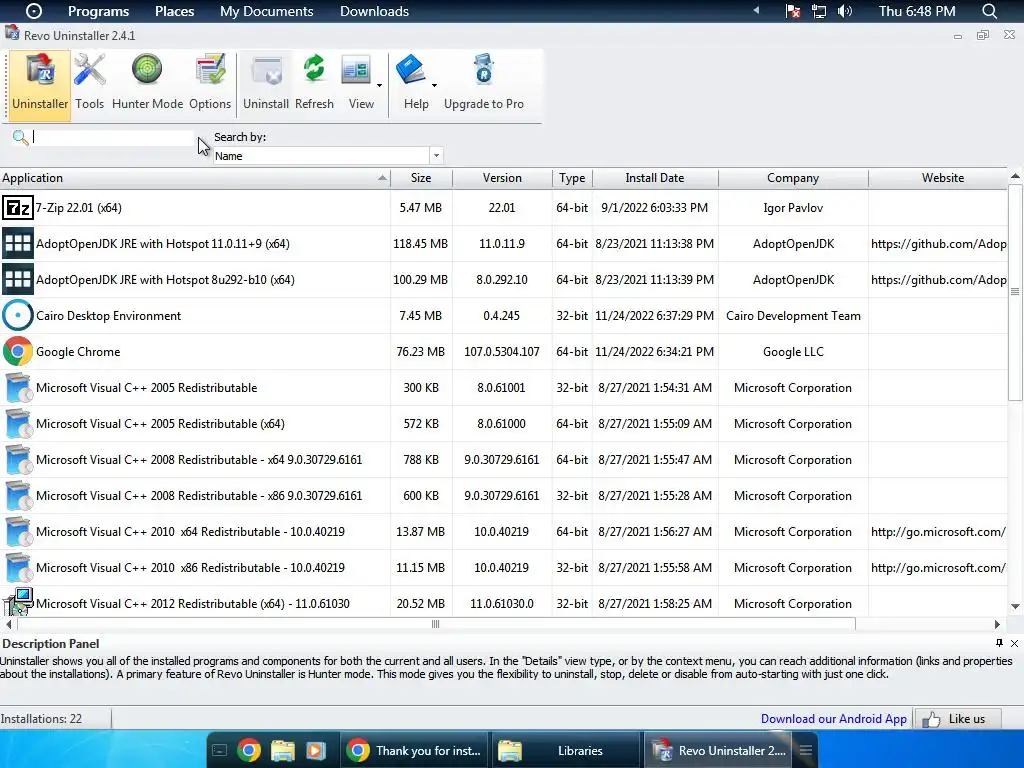Click the Refresh arrows icon

314,69
